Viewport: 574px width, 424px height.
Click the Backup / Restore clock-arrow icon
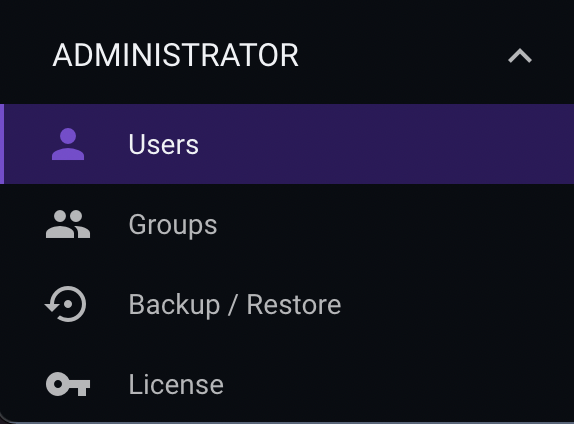pos(66,304)
